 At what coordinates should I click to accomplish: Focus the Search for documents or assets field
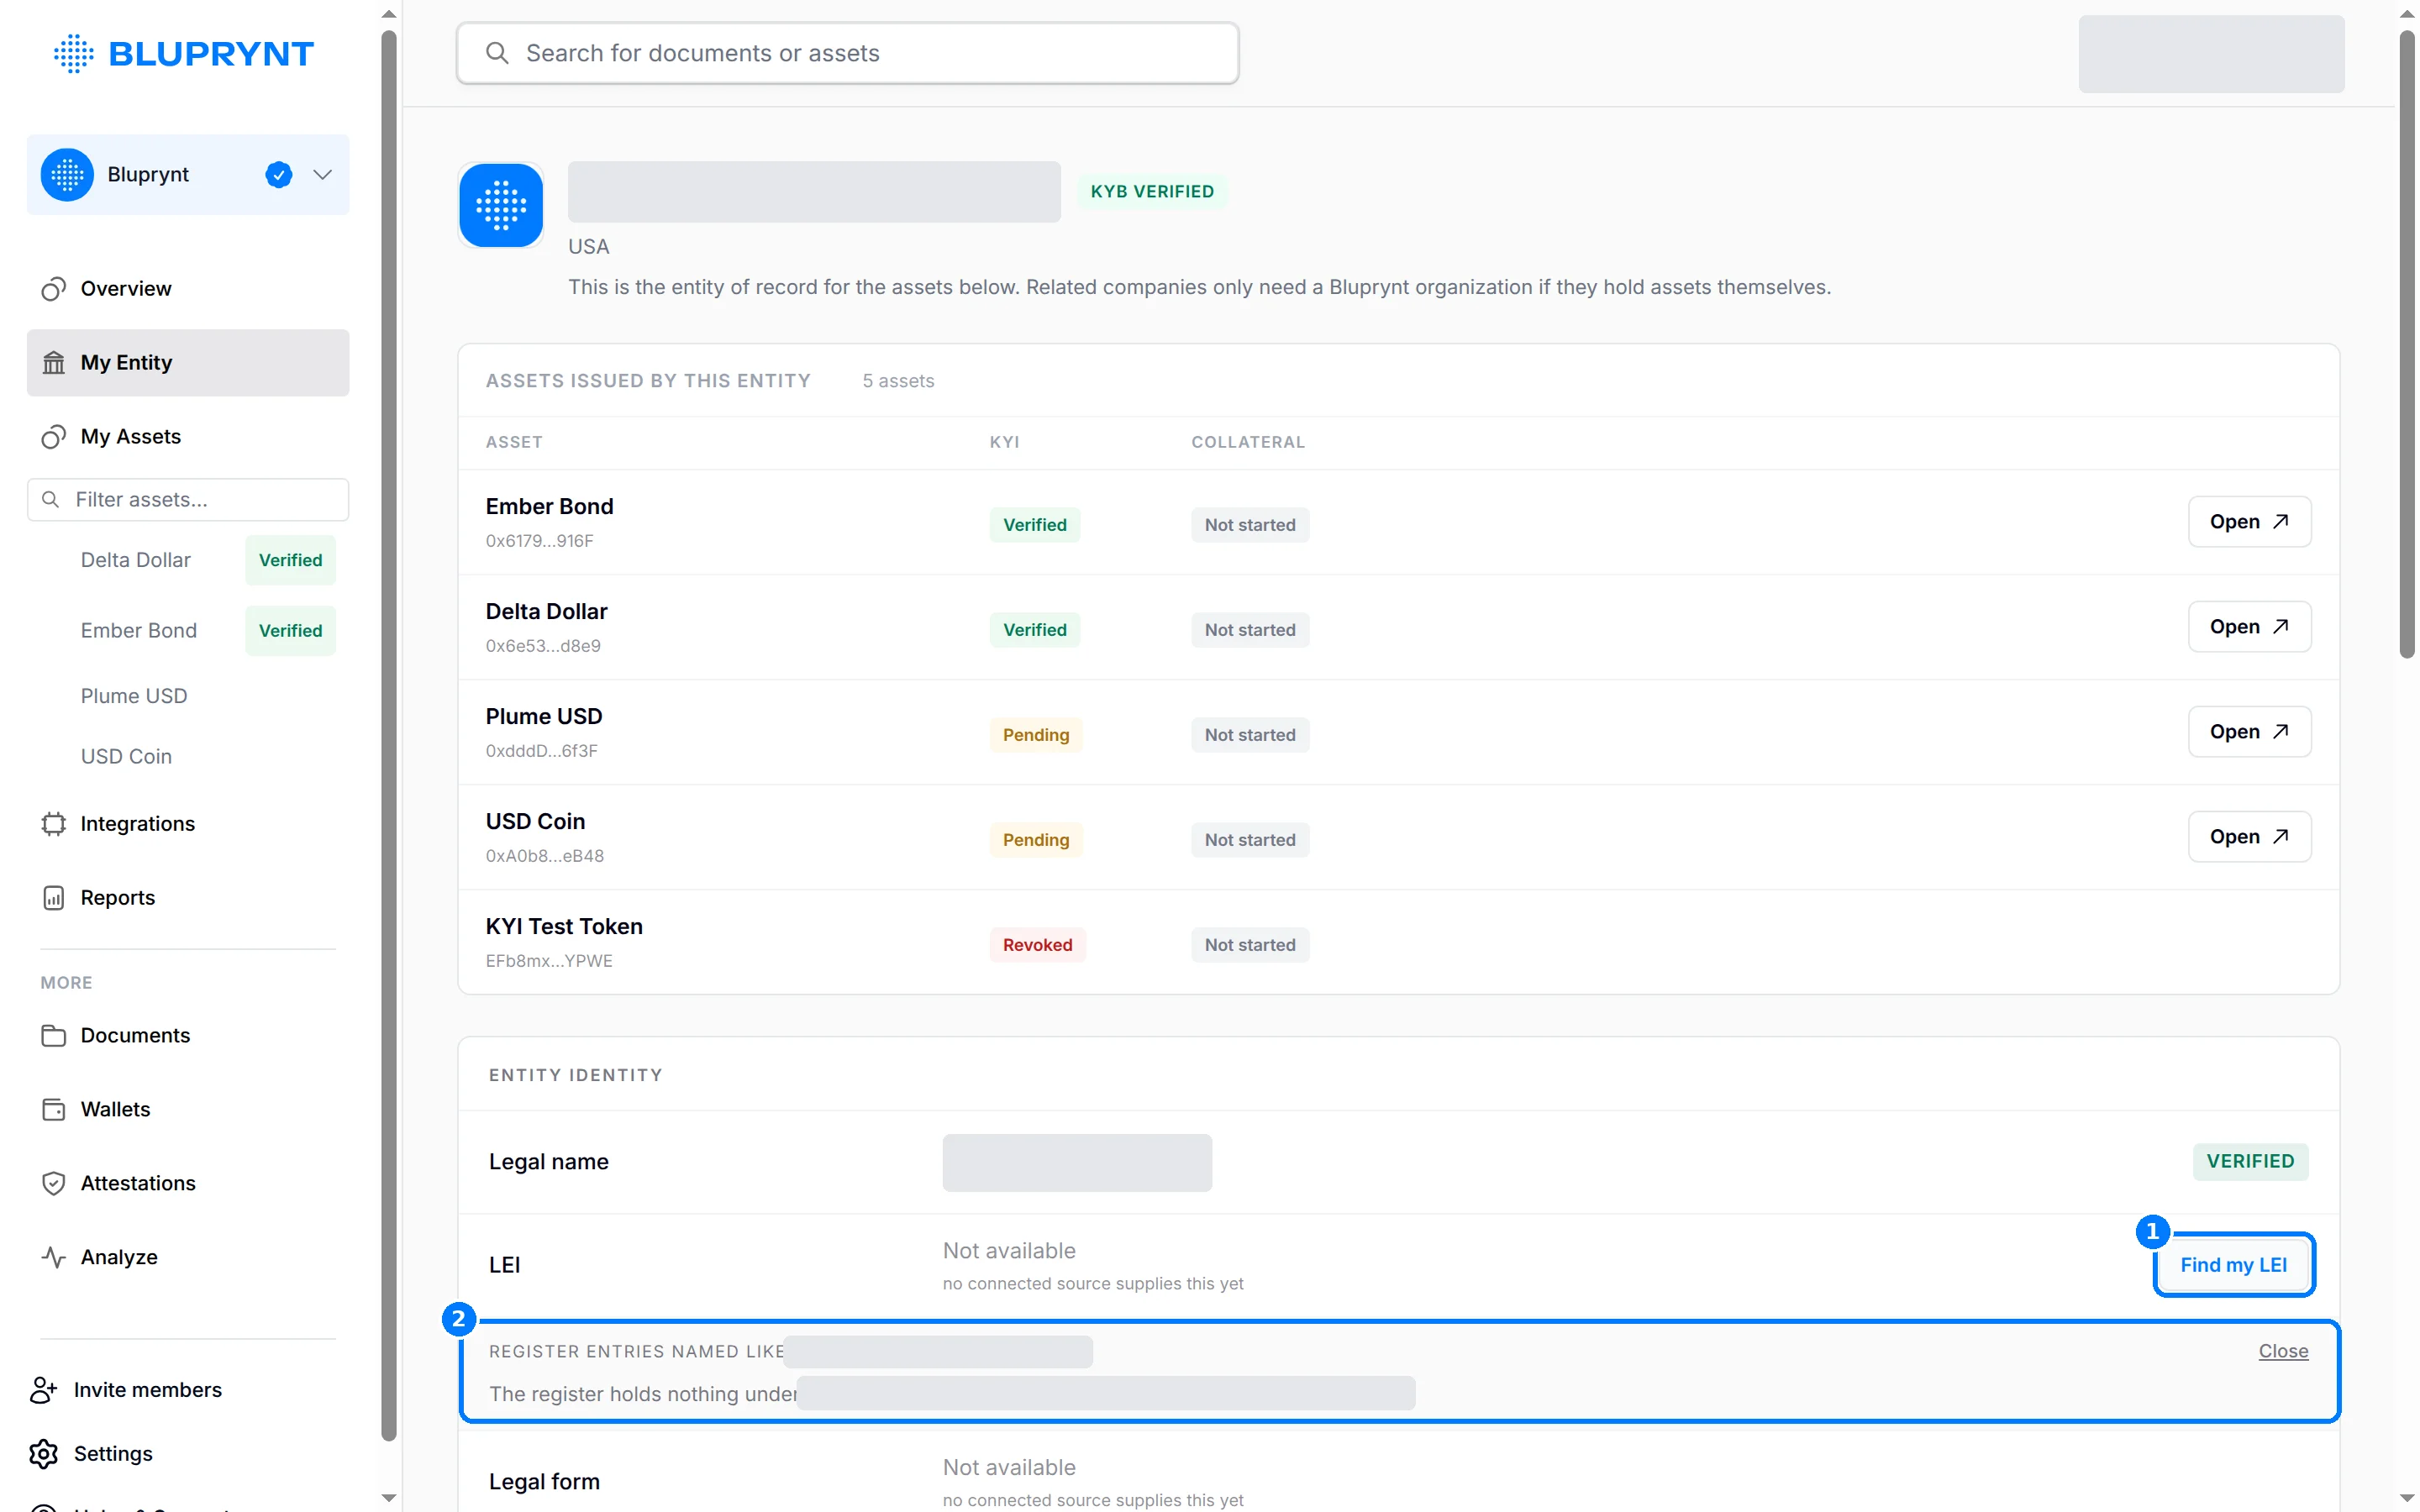[847, 53]
